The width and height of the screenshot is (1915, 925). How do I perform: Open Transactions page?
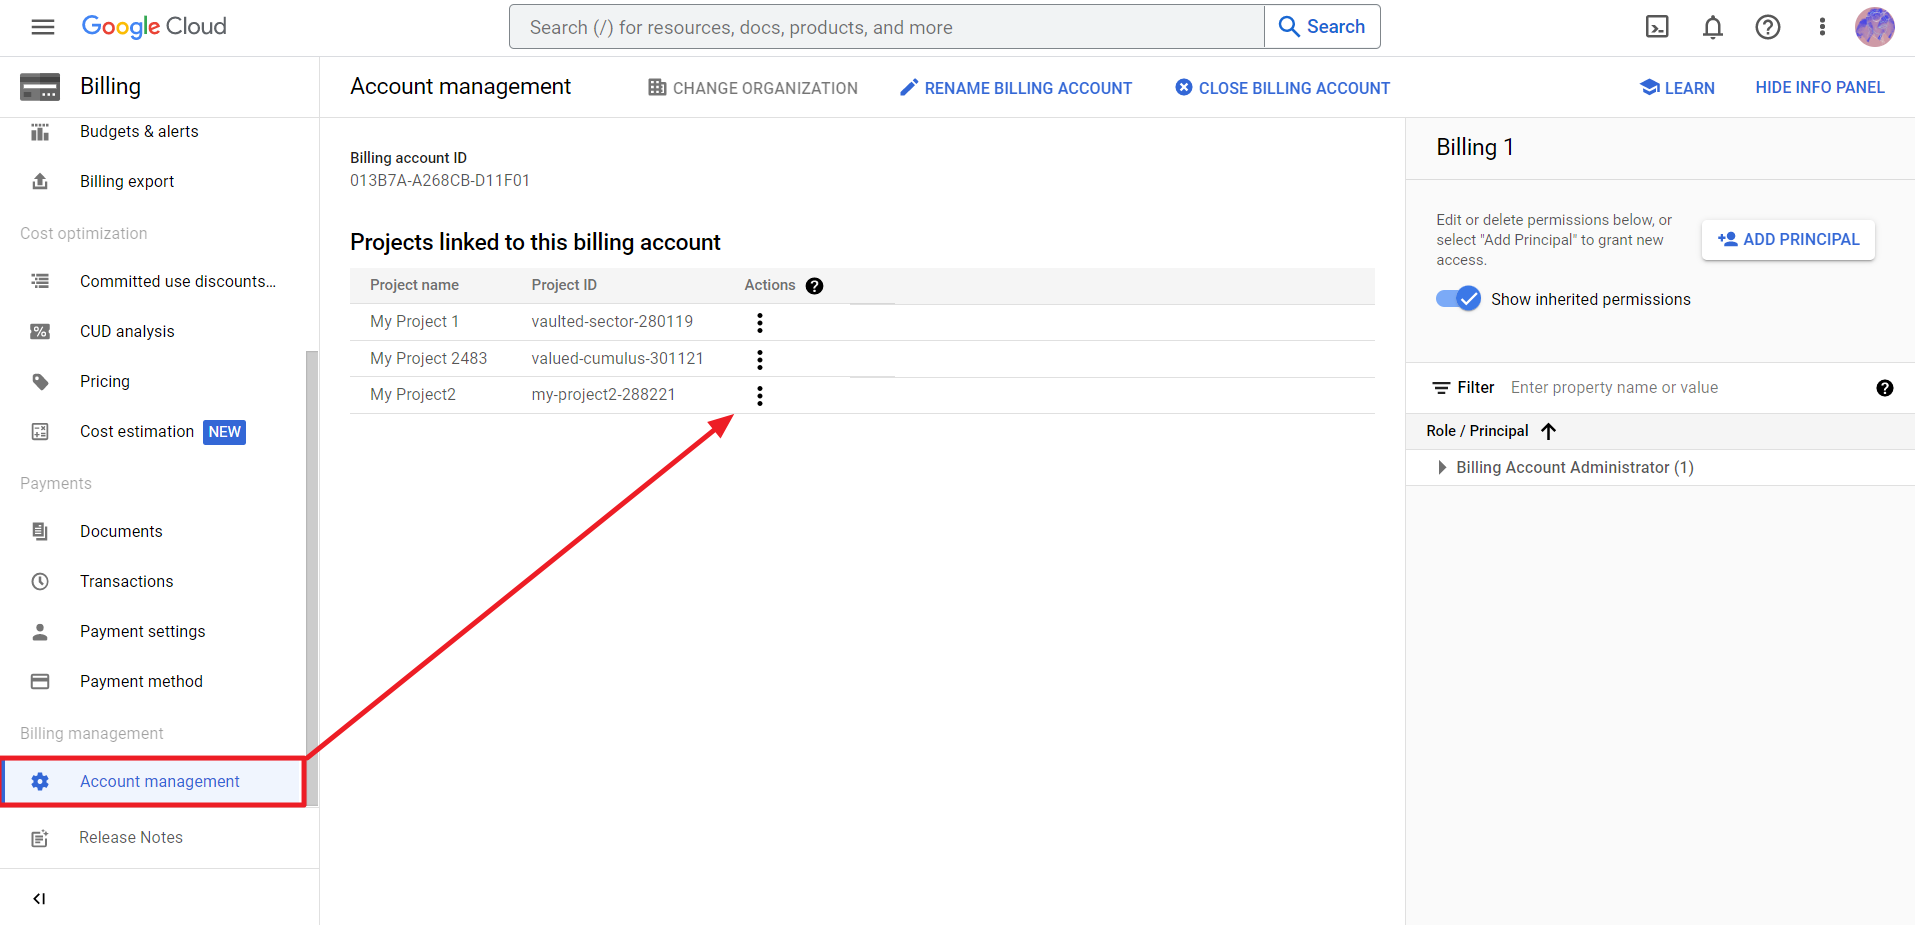click(127, 581)
